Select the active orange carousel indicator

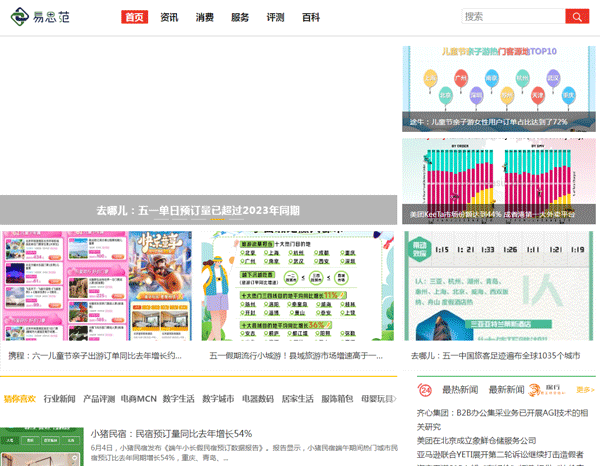pos(217,220)
